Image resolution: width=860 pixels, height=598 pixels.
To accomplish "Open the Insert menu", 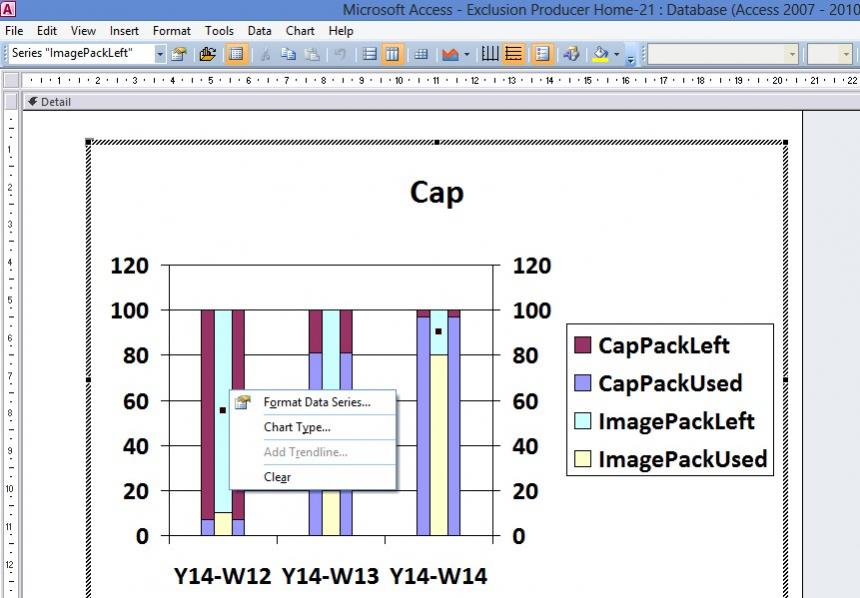I will click(x=124, y=31).
